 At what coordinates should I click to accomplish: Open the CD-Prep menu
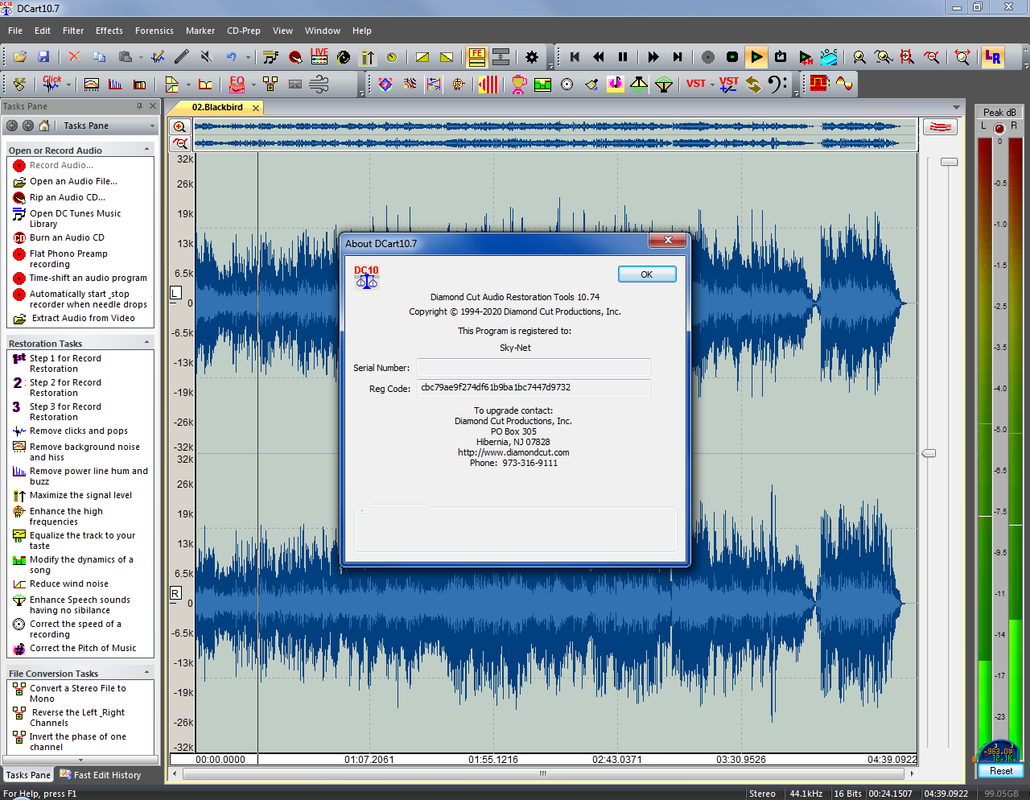tap(244, 30)
